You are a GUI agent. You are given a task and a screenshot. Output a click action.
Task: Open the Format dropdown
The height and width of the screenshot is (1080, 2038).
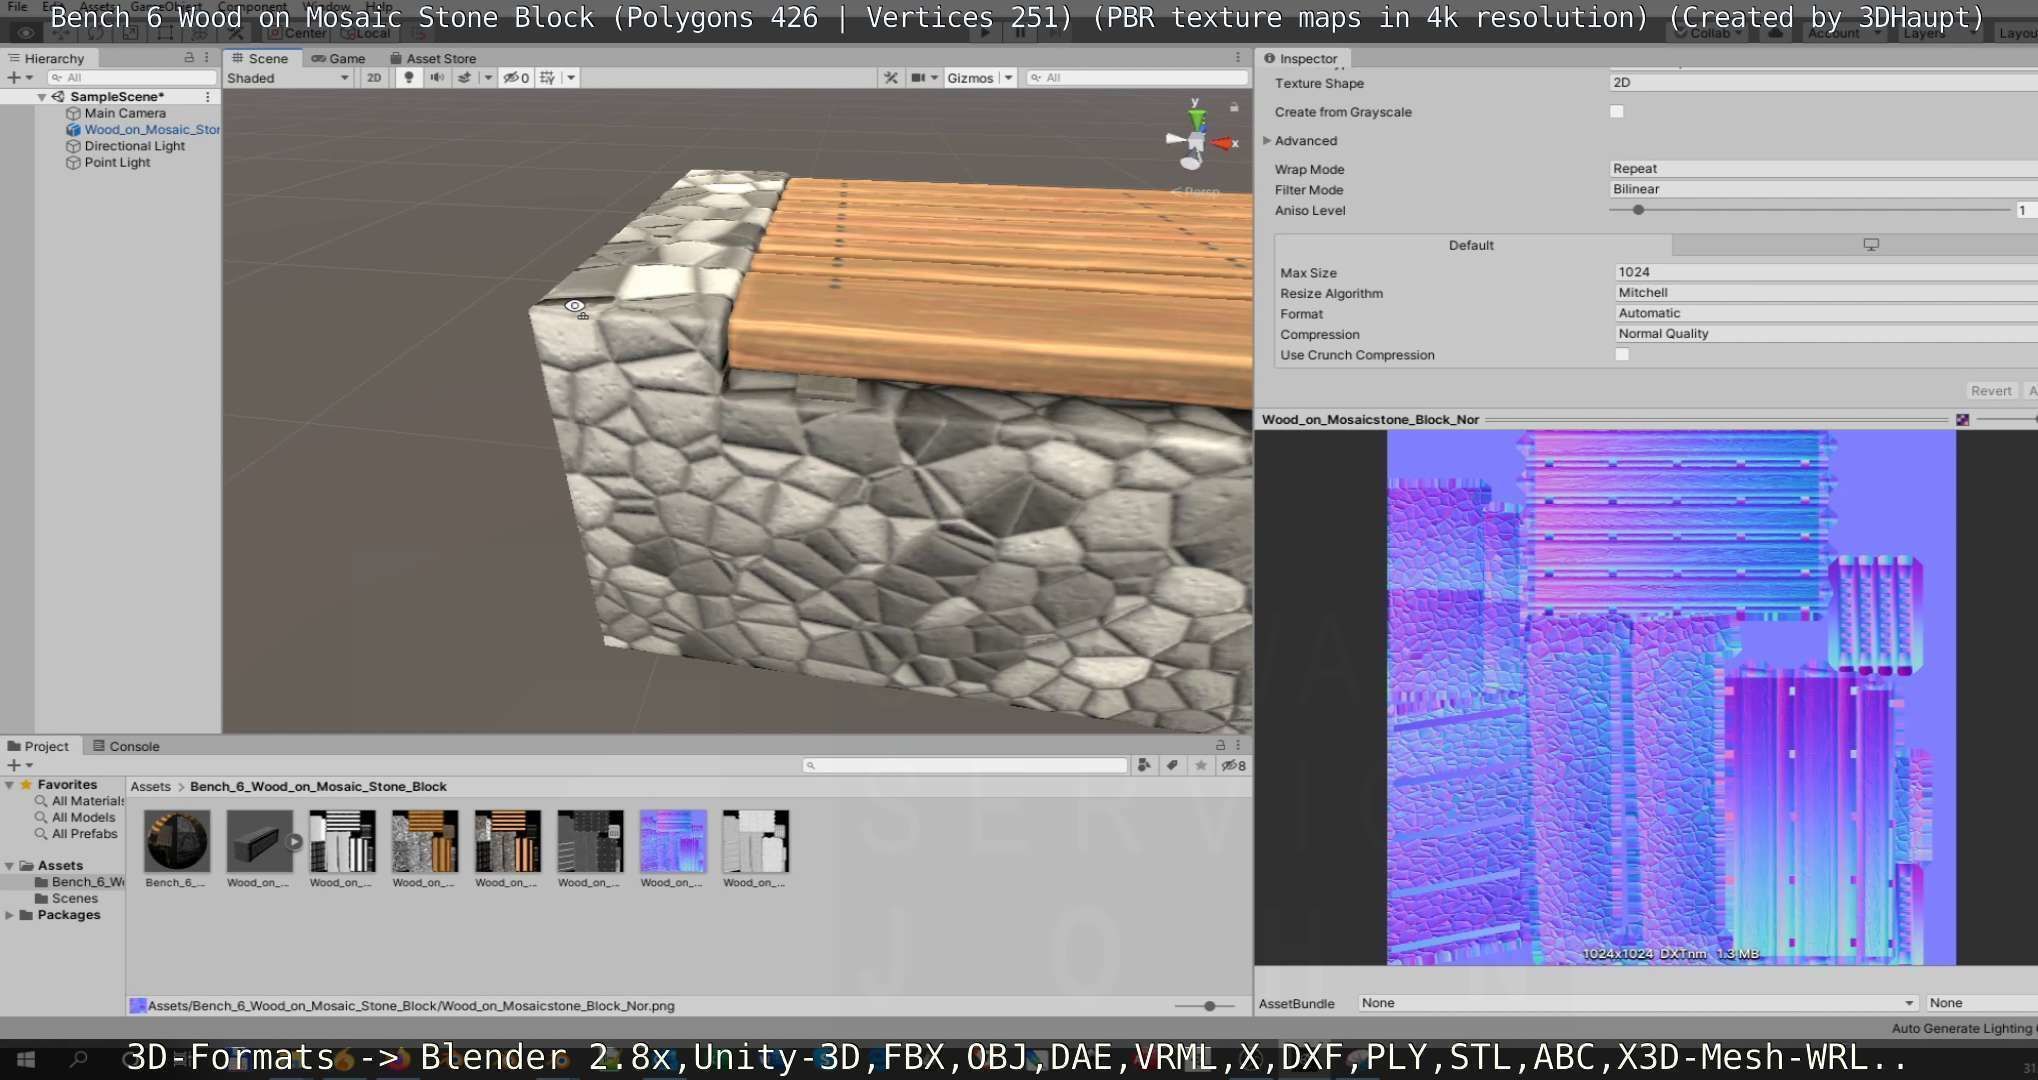pyautogui.click(x=1826, y=313)
